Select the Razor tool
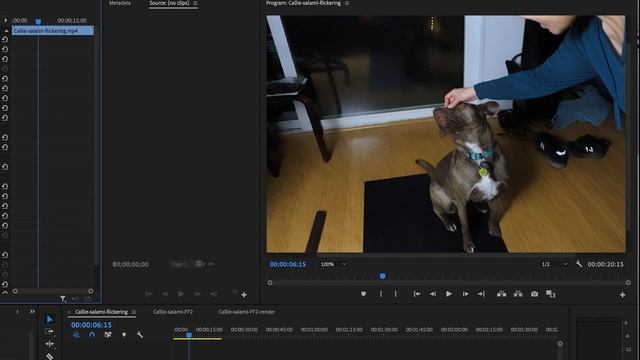Viewport: 640px width, 360px height. click(x=49, y=356)
